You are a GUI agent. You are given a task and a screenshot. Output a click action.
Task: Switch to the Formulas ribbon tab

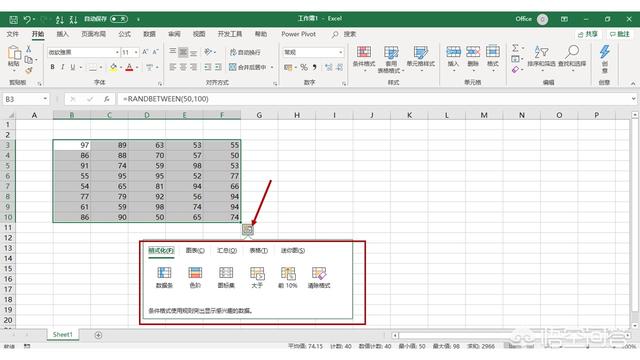point(124,34)
